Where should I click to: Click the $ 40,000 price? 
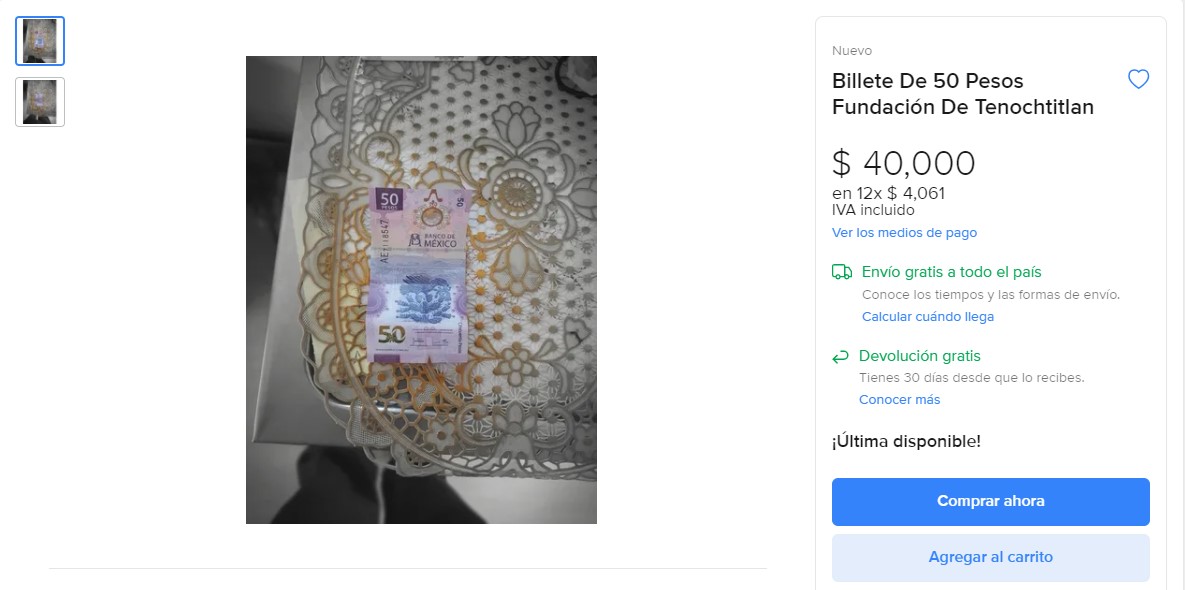pos(904,163)
